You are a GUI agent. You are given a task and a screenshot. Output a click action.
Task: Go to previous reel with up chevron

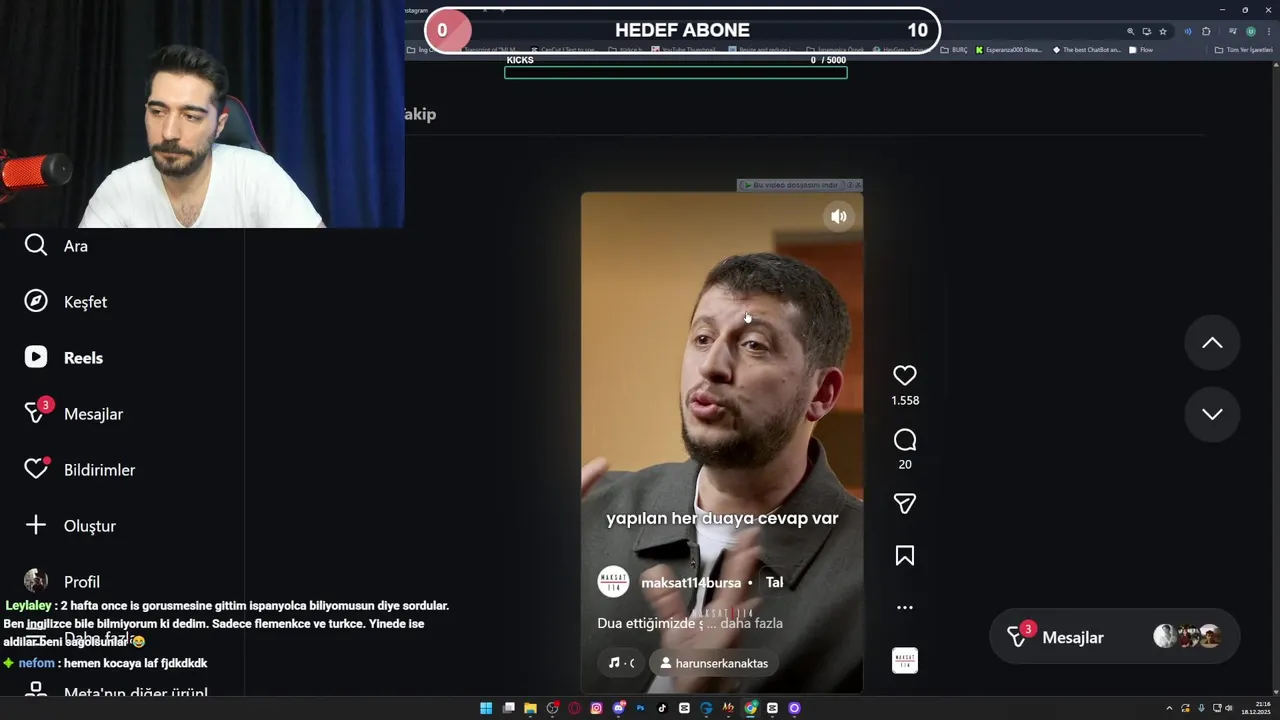1212,343
